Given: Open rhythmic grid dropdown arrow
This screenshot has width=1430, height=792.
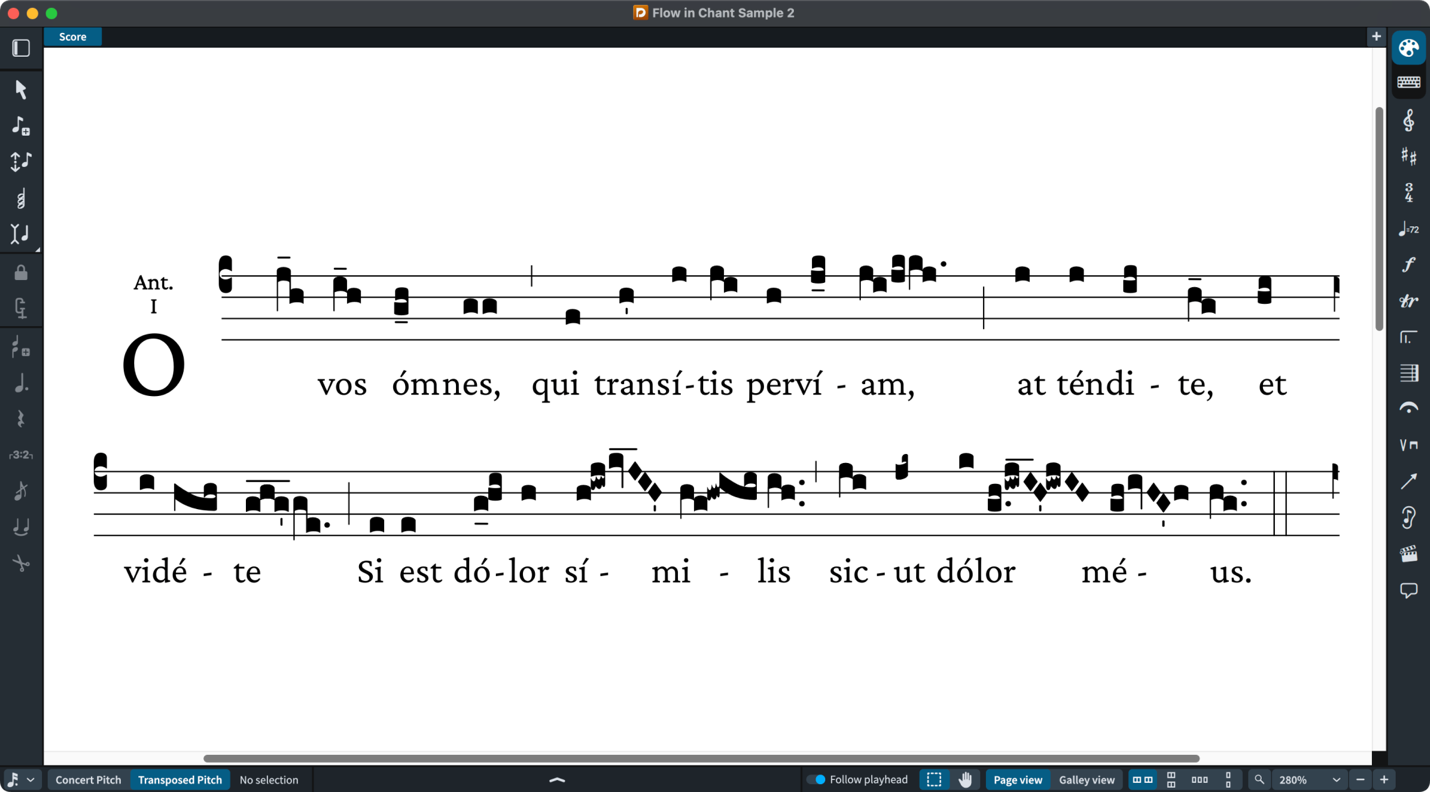Looking at the screenshot, I should pyautogui.click(x=31, y=780).
